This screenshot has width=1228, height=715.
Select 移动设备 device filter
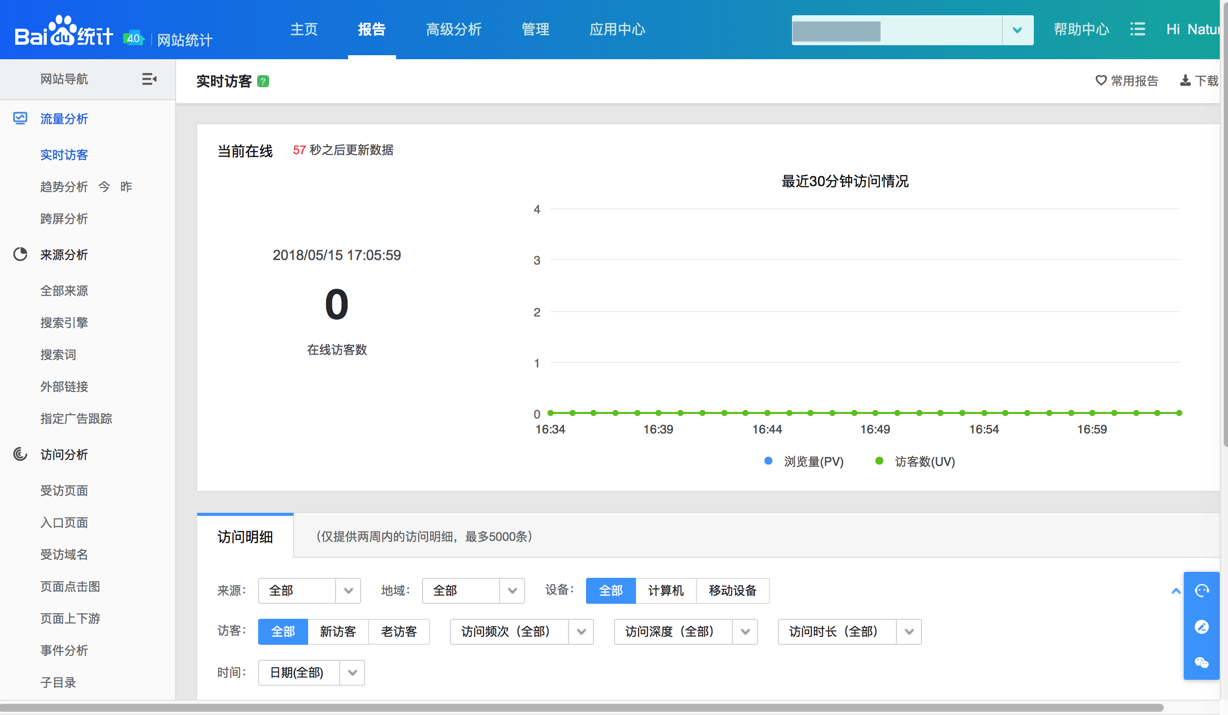tap(732, 591)
